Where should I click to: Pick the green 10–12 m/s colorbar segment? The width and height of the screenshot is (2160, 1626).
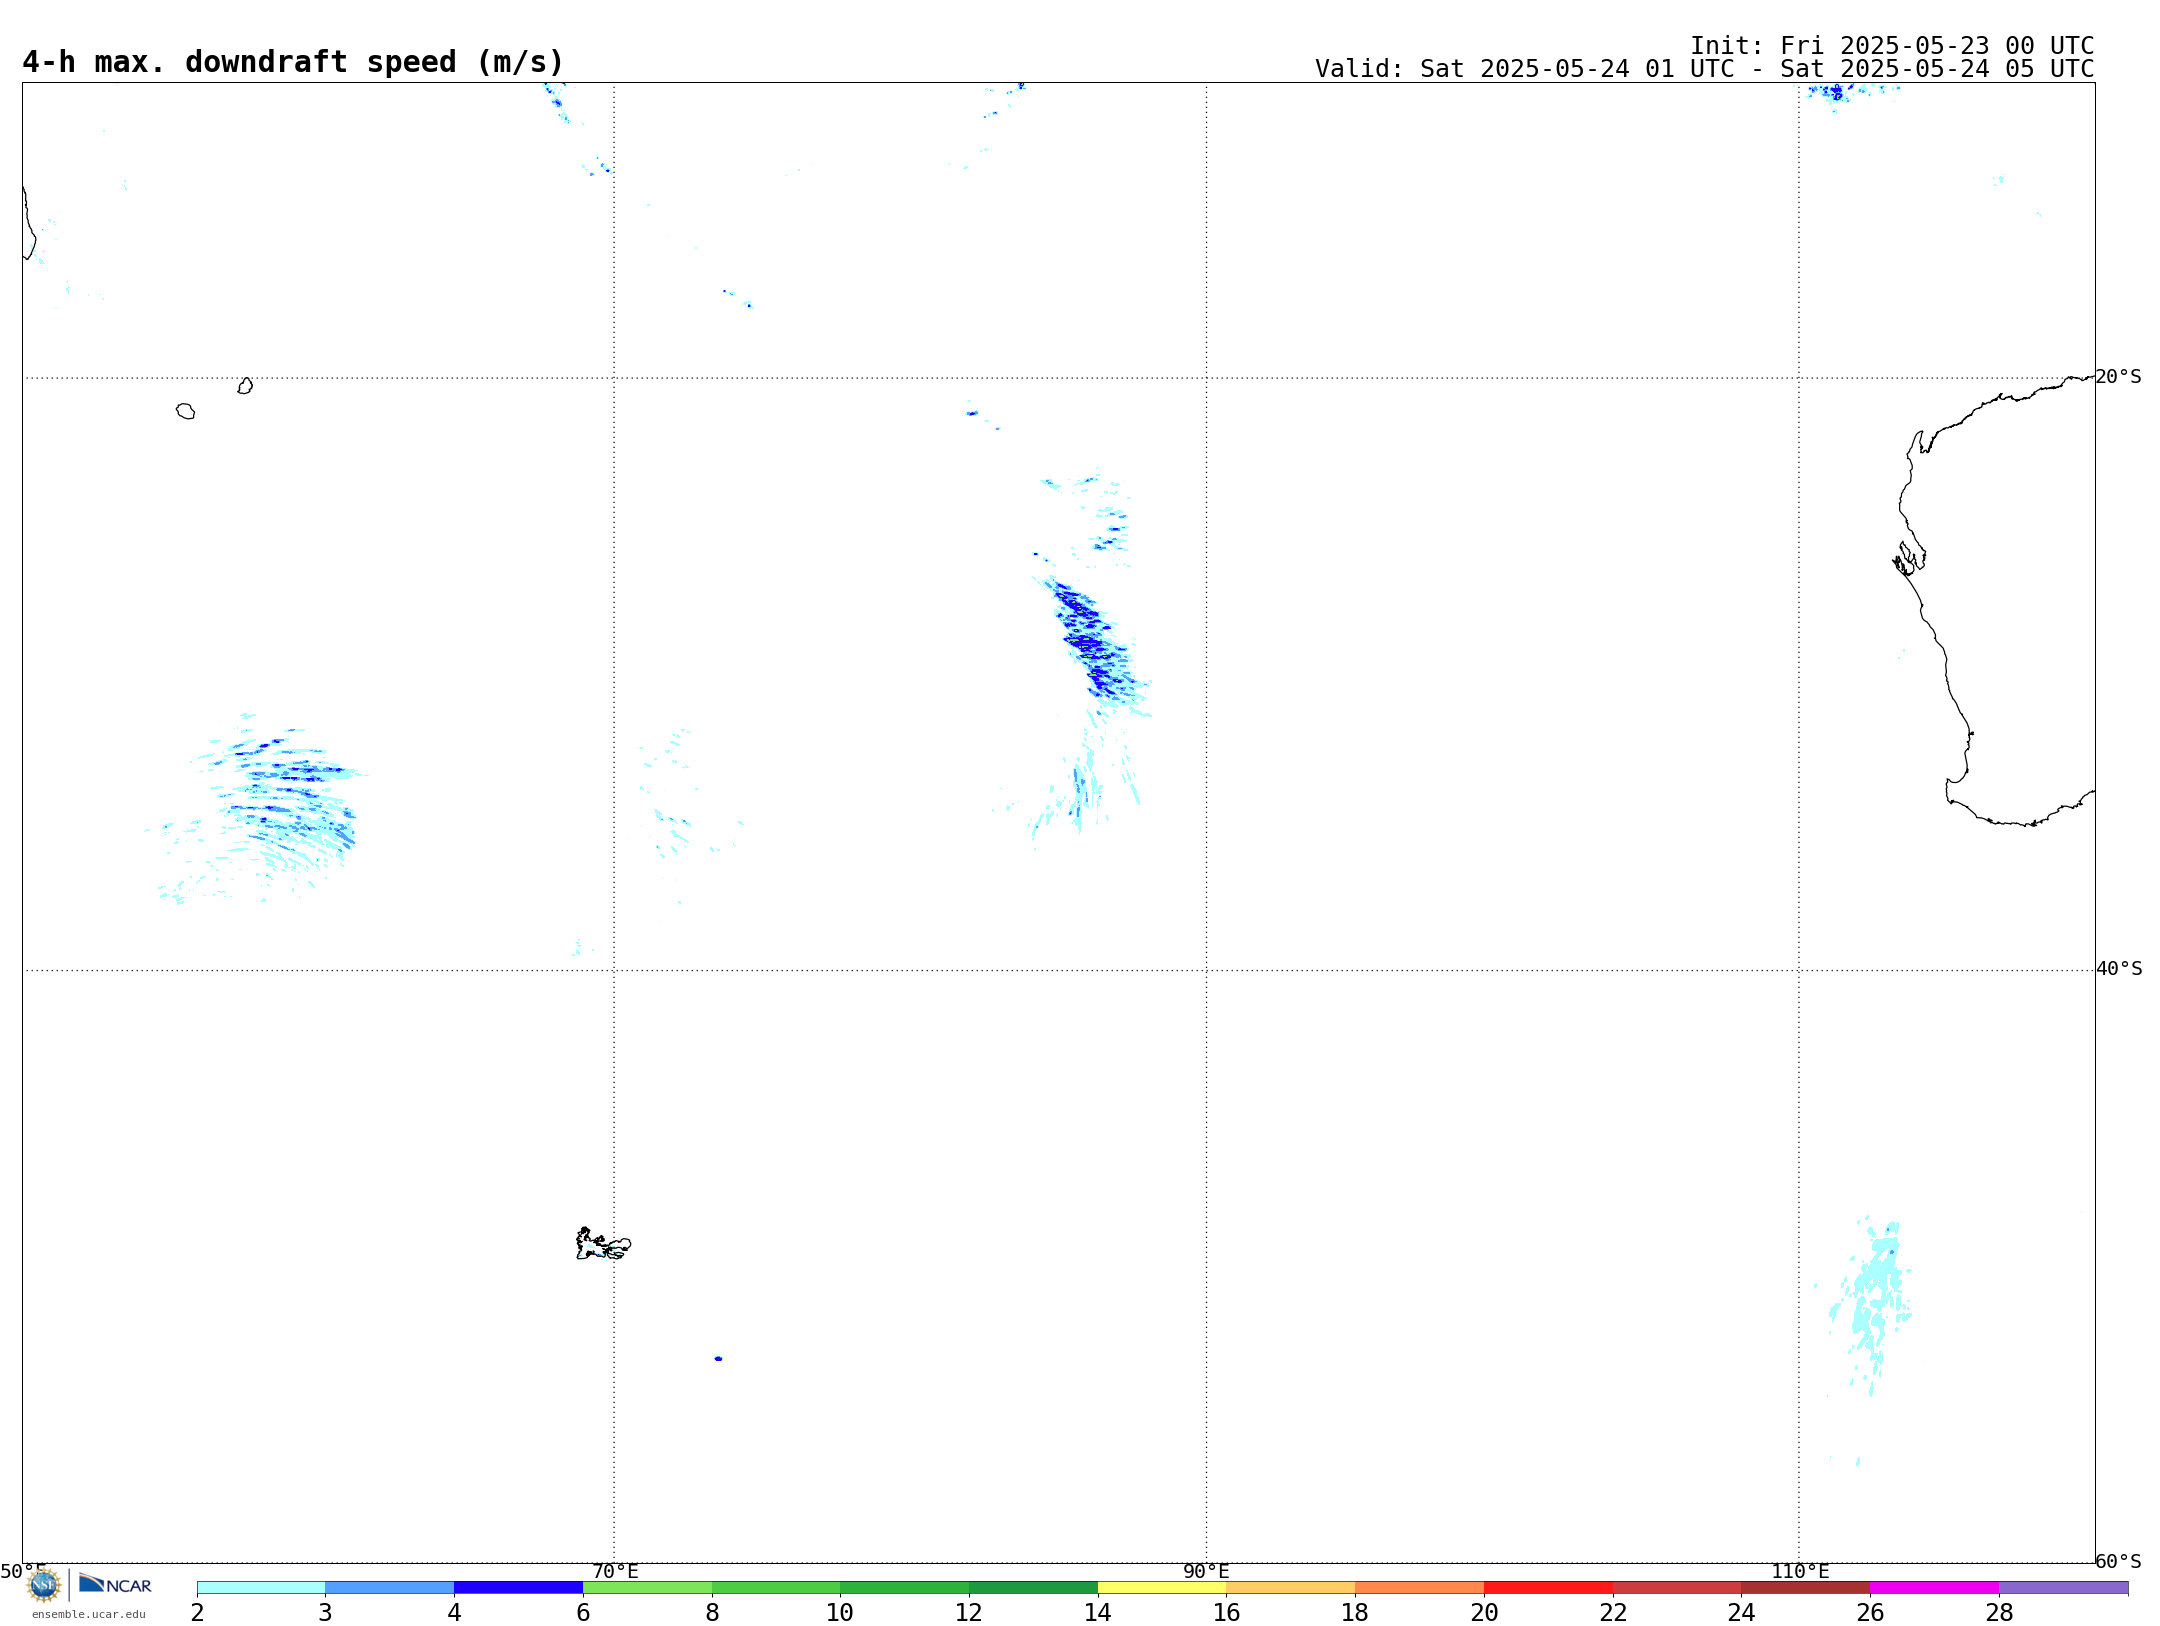(x=905, y=1587)
